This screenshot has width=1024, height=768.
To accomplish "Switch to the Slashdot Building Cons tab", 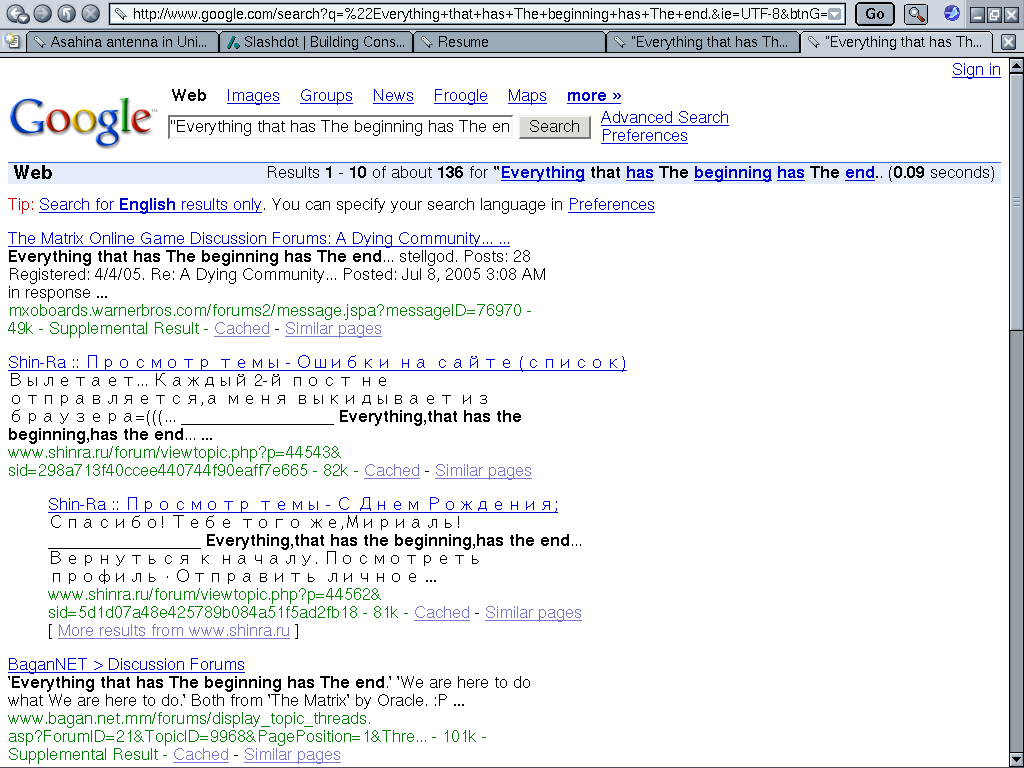I will (316, 42).
